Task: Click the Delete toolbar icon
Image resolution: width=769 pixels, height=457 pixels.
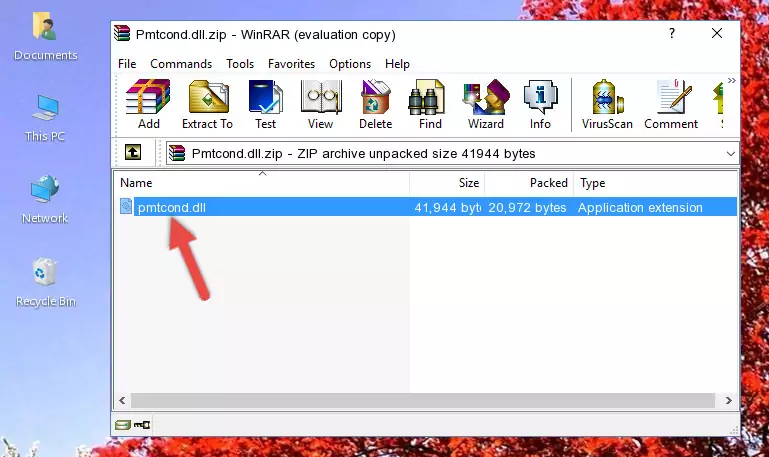Action: [375, 104]
